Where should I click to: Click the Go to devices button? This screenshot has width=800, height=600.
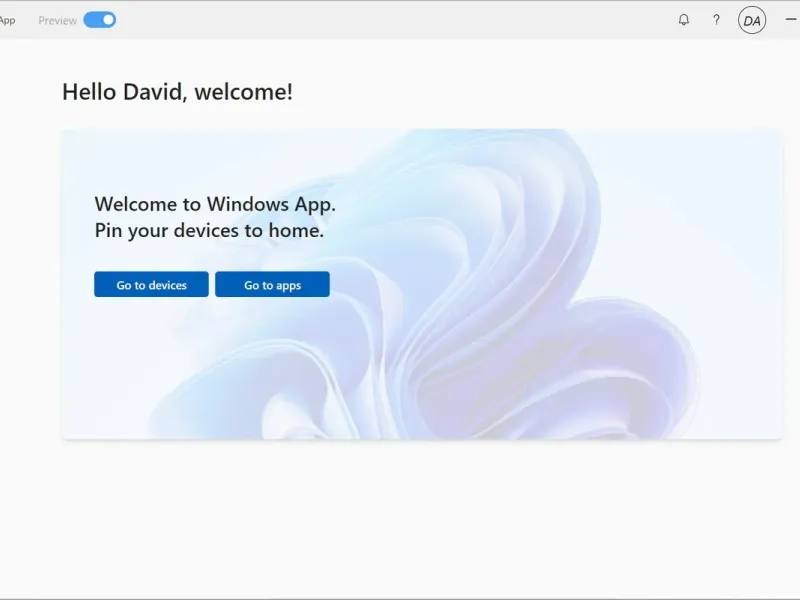[x=151, y=284]
